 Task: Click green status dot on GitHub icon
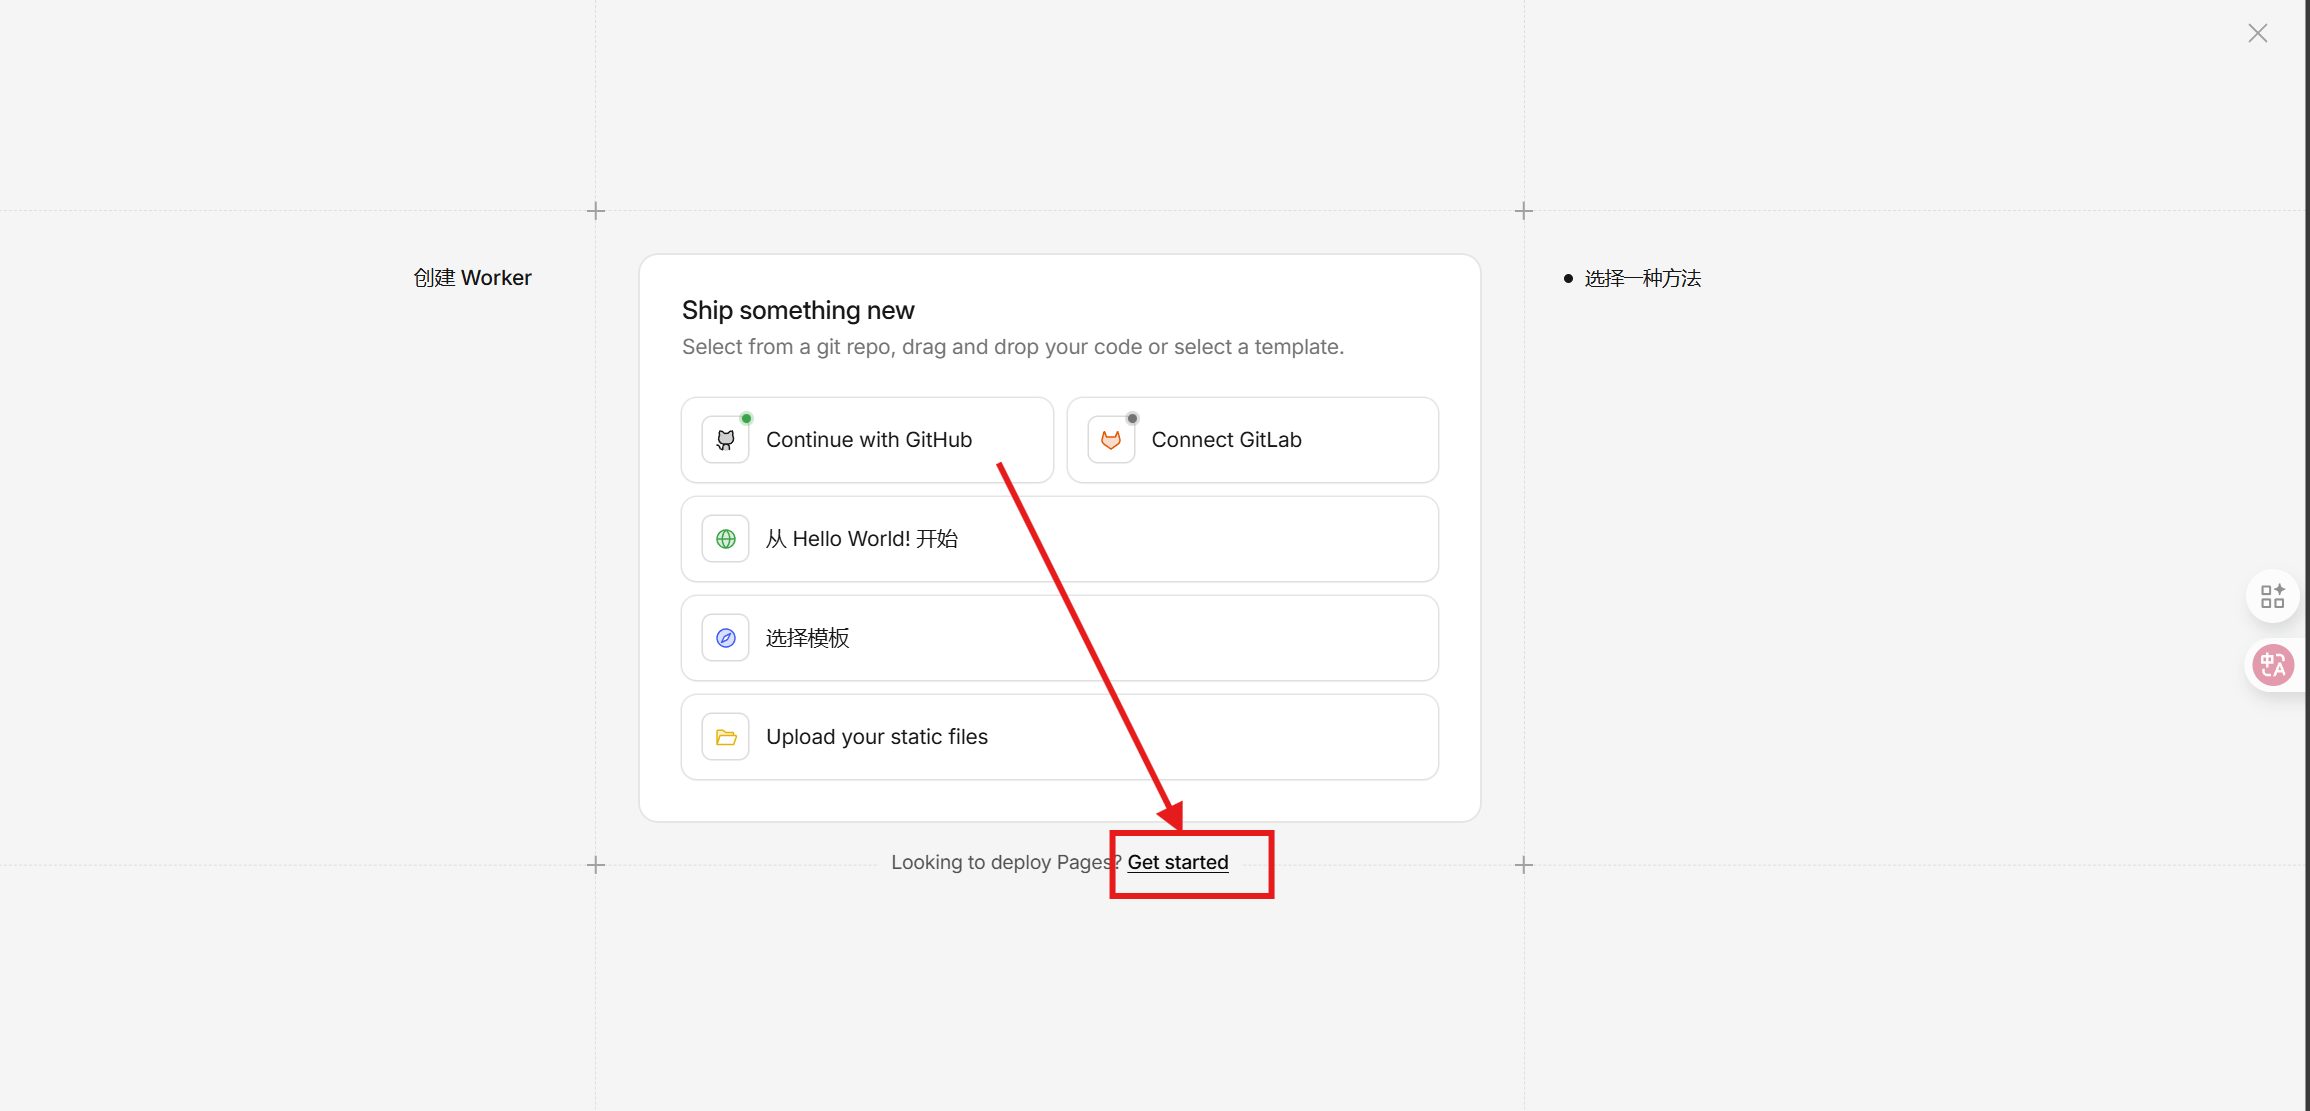pyautogui.click(x=746, y=418)
